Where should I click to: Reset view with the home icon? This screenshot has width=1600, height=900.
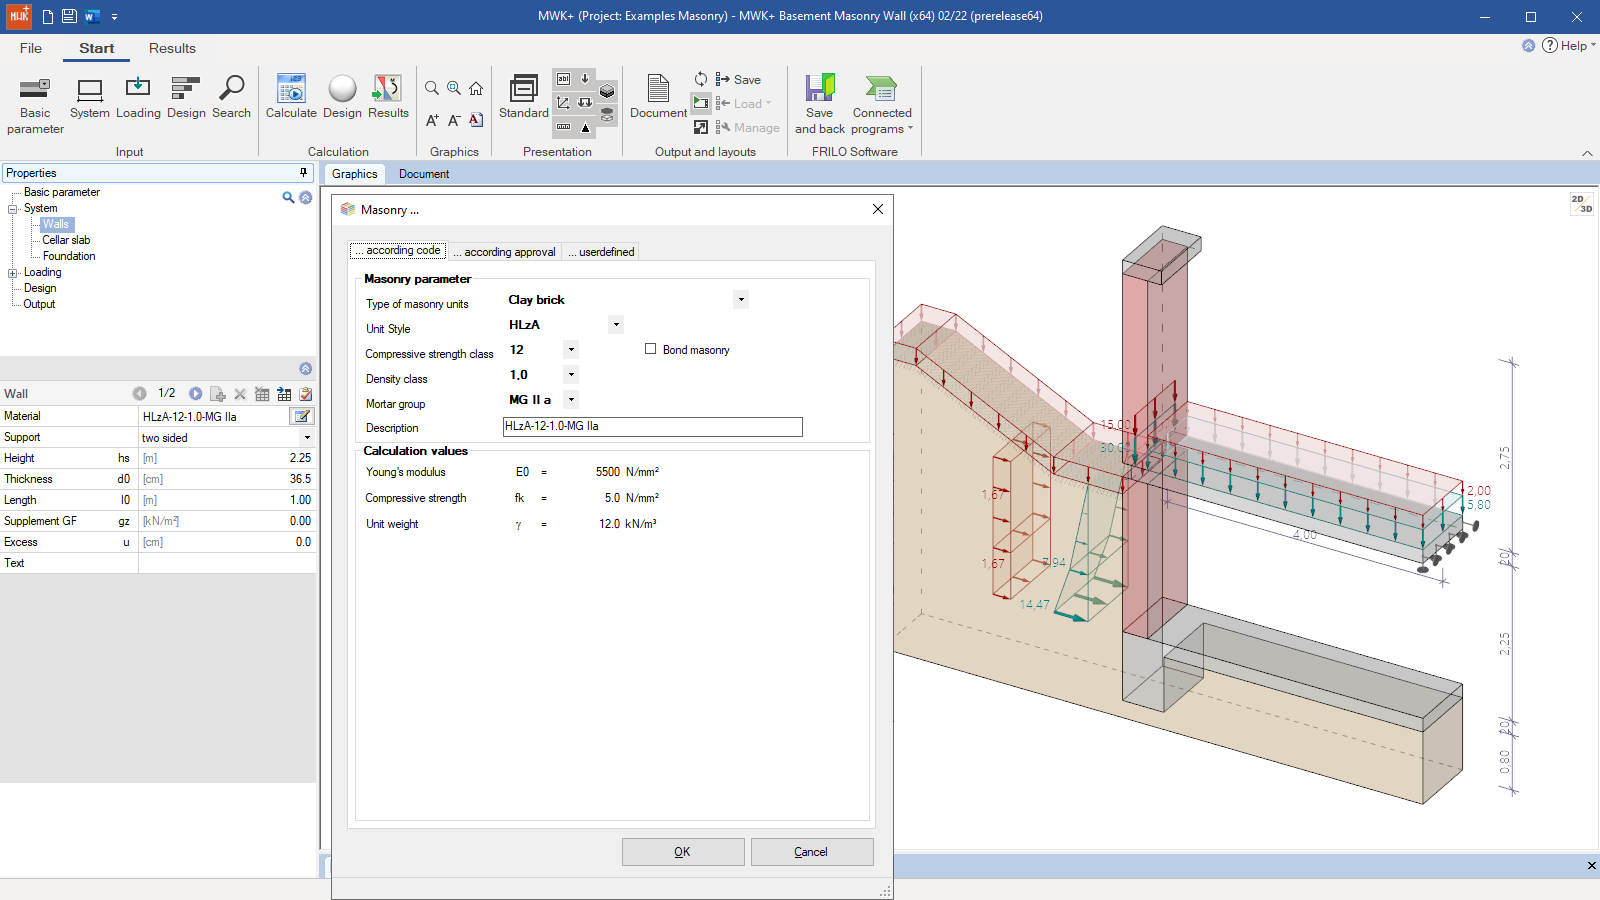point(476,88)
